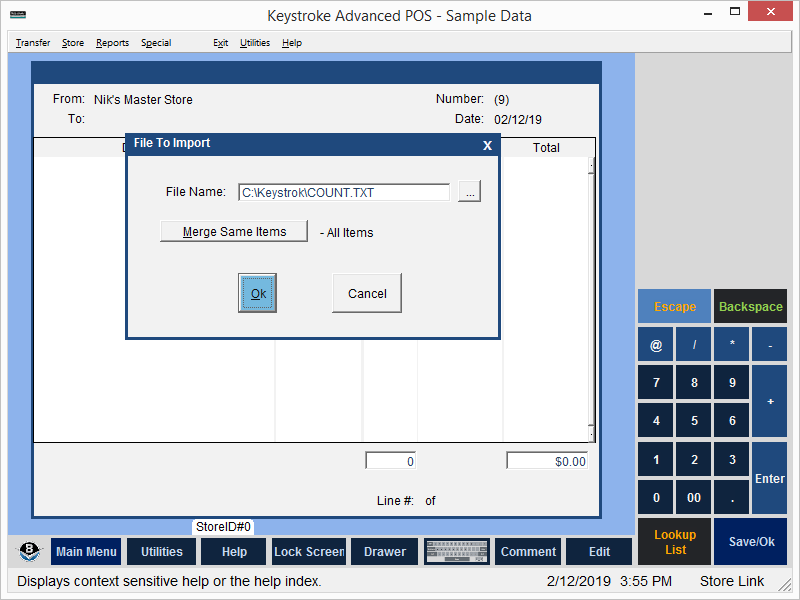Image resolution: width=800 pixels, height=600 pixels.
Task: Click Nik's Master Store text
Action: 143,99
